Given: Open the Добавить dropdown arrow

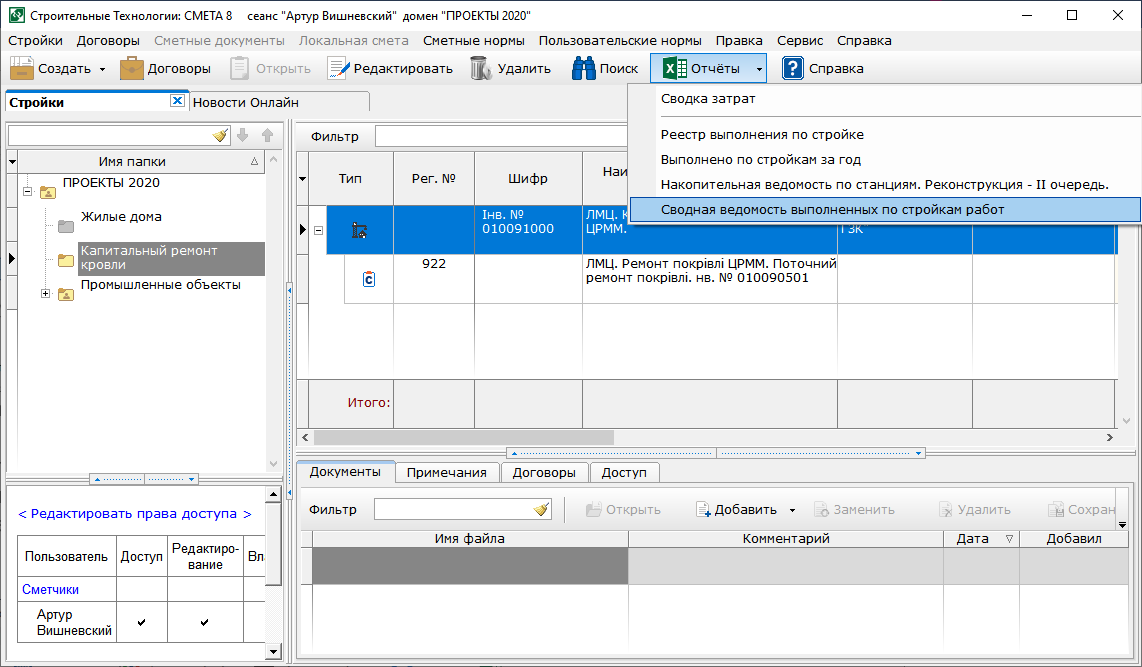Looking at the screenshot, I should point(792,510).
